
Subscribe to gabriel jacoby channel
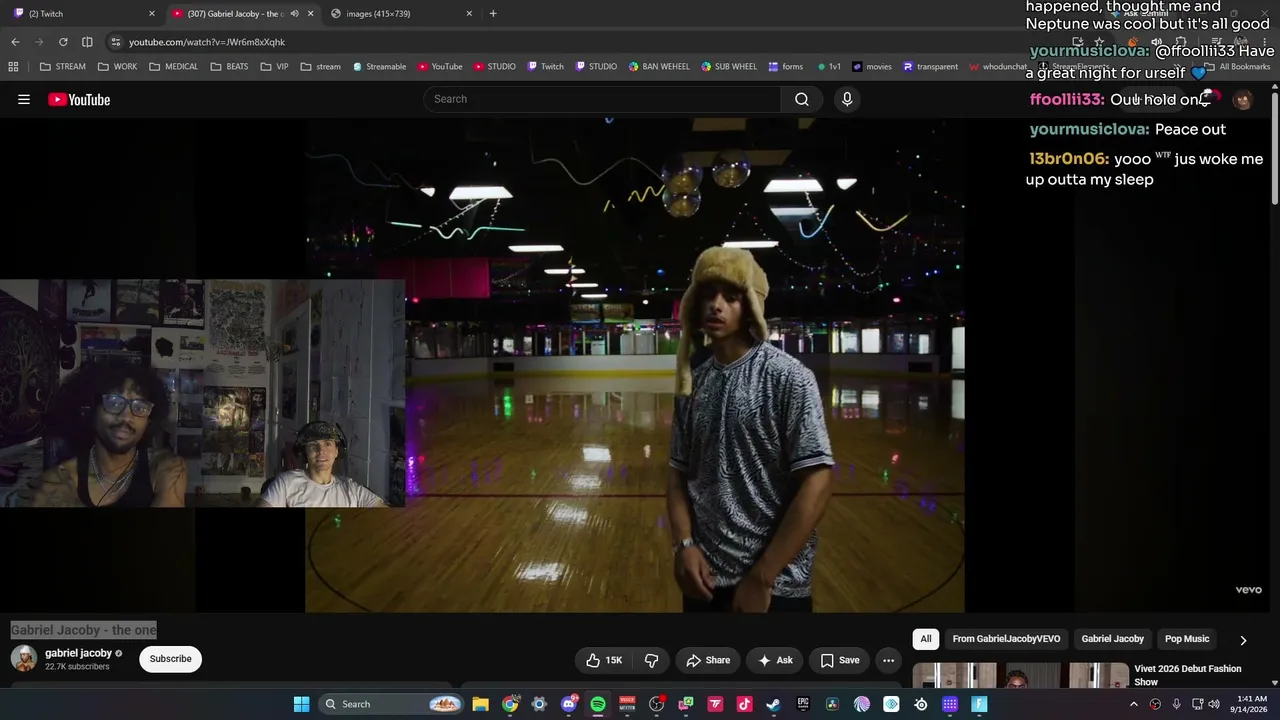170,659
